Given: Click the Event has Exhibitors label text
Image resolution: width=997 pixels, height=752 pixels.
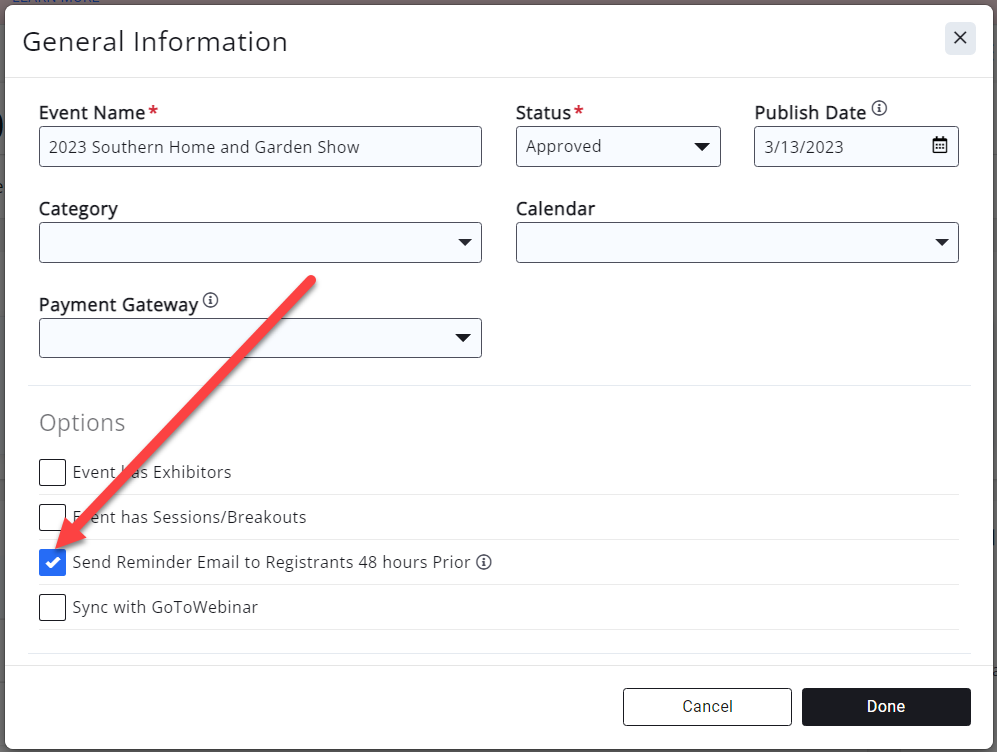Looking at the screenshot, I should pos(152,472).
